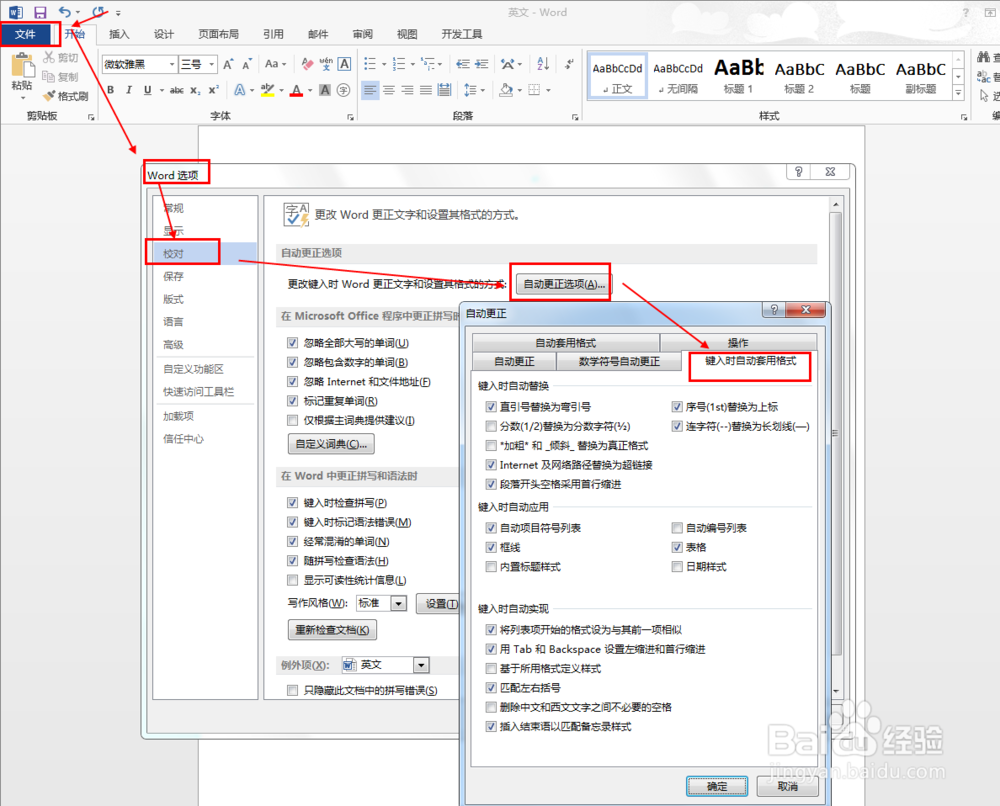Enable automatic numbered lists checkbox
The image size is (1000, 806).
pos(677,528)
